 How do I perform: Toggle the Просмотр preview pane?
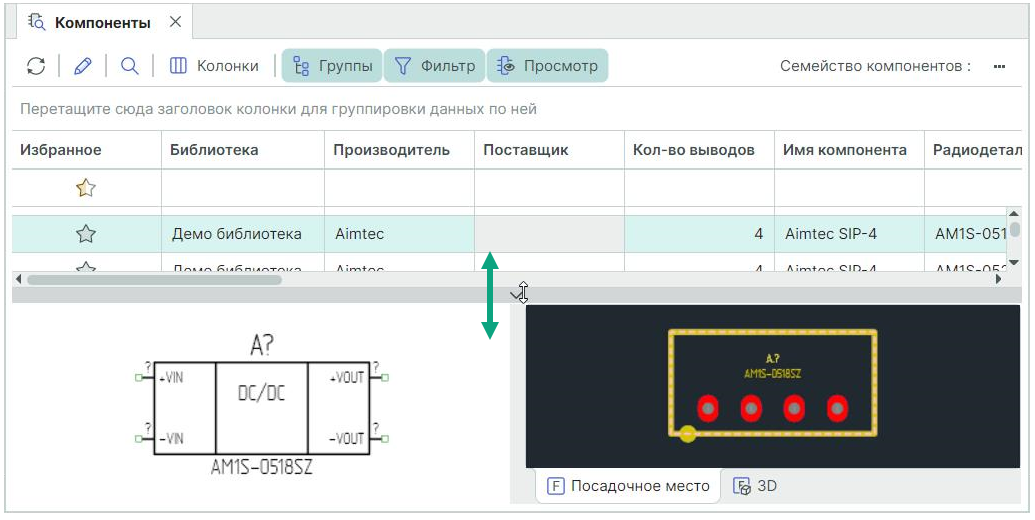click(x=548, y=66)
